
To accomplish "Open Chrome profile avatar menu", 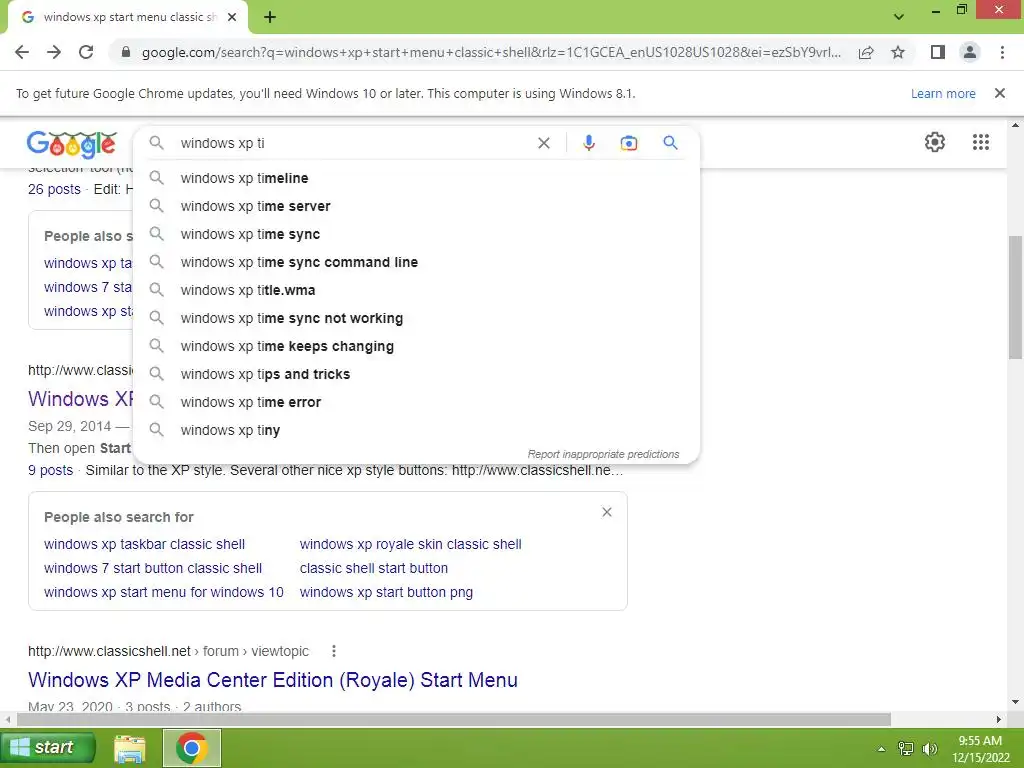I will tap(970, 52).
